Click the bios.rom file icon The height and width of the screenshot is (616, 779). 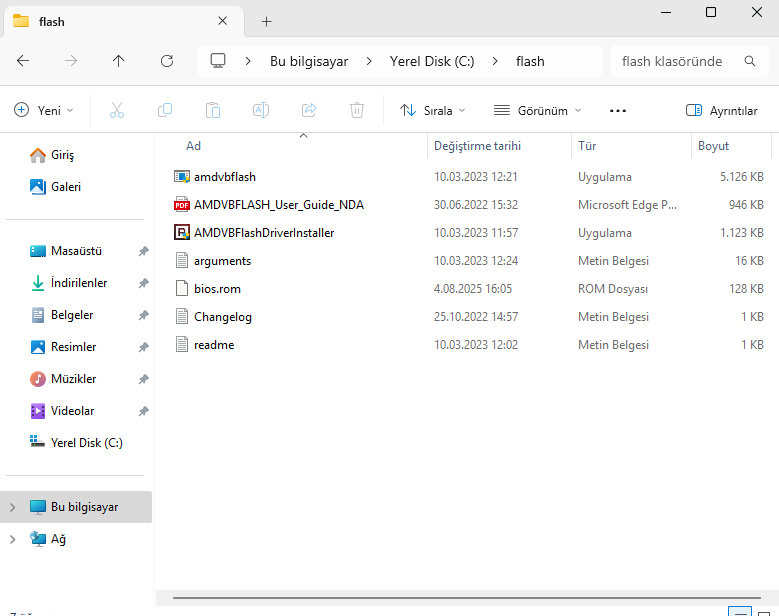pyautogui.click(x=182, y=289)
